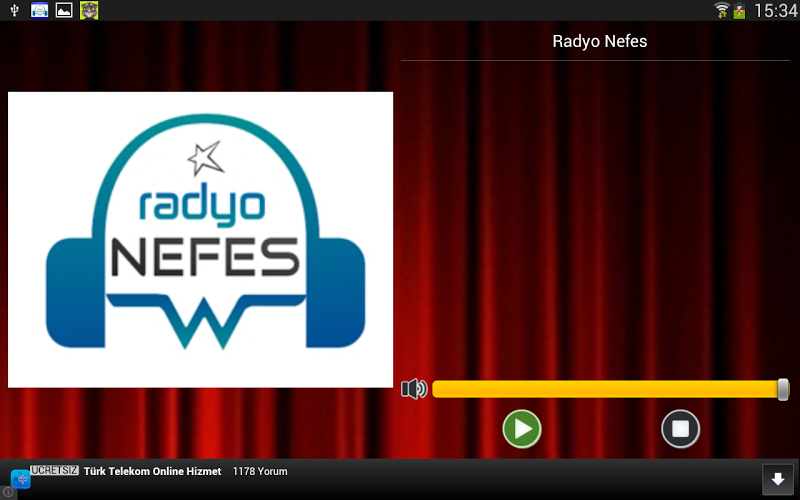Image resolution: width=800 pixels, height=500 pixels.
Task: Tap the Wi-Fi signal icon
Action: click(x=721, y=10)
